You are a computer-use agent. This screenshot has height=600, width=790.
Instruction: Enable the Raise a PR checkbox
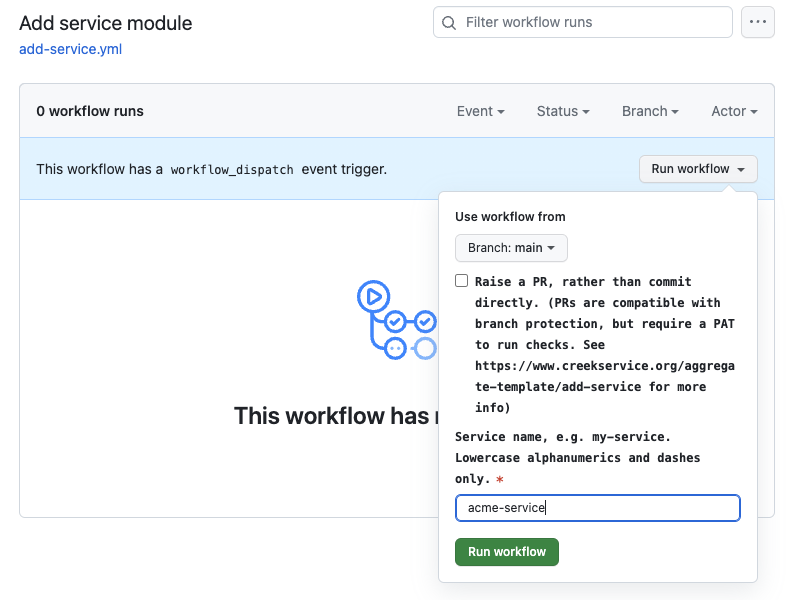pos(462,281)
